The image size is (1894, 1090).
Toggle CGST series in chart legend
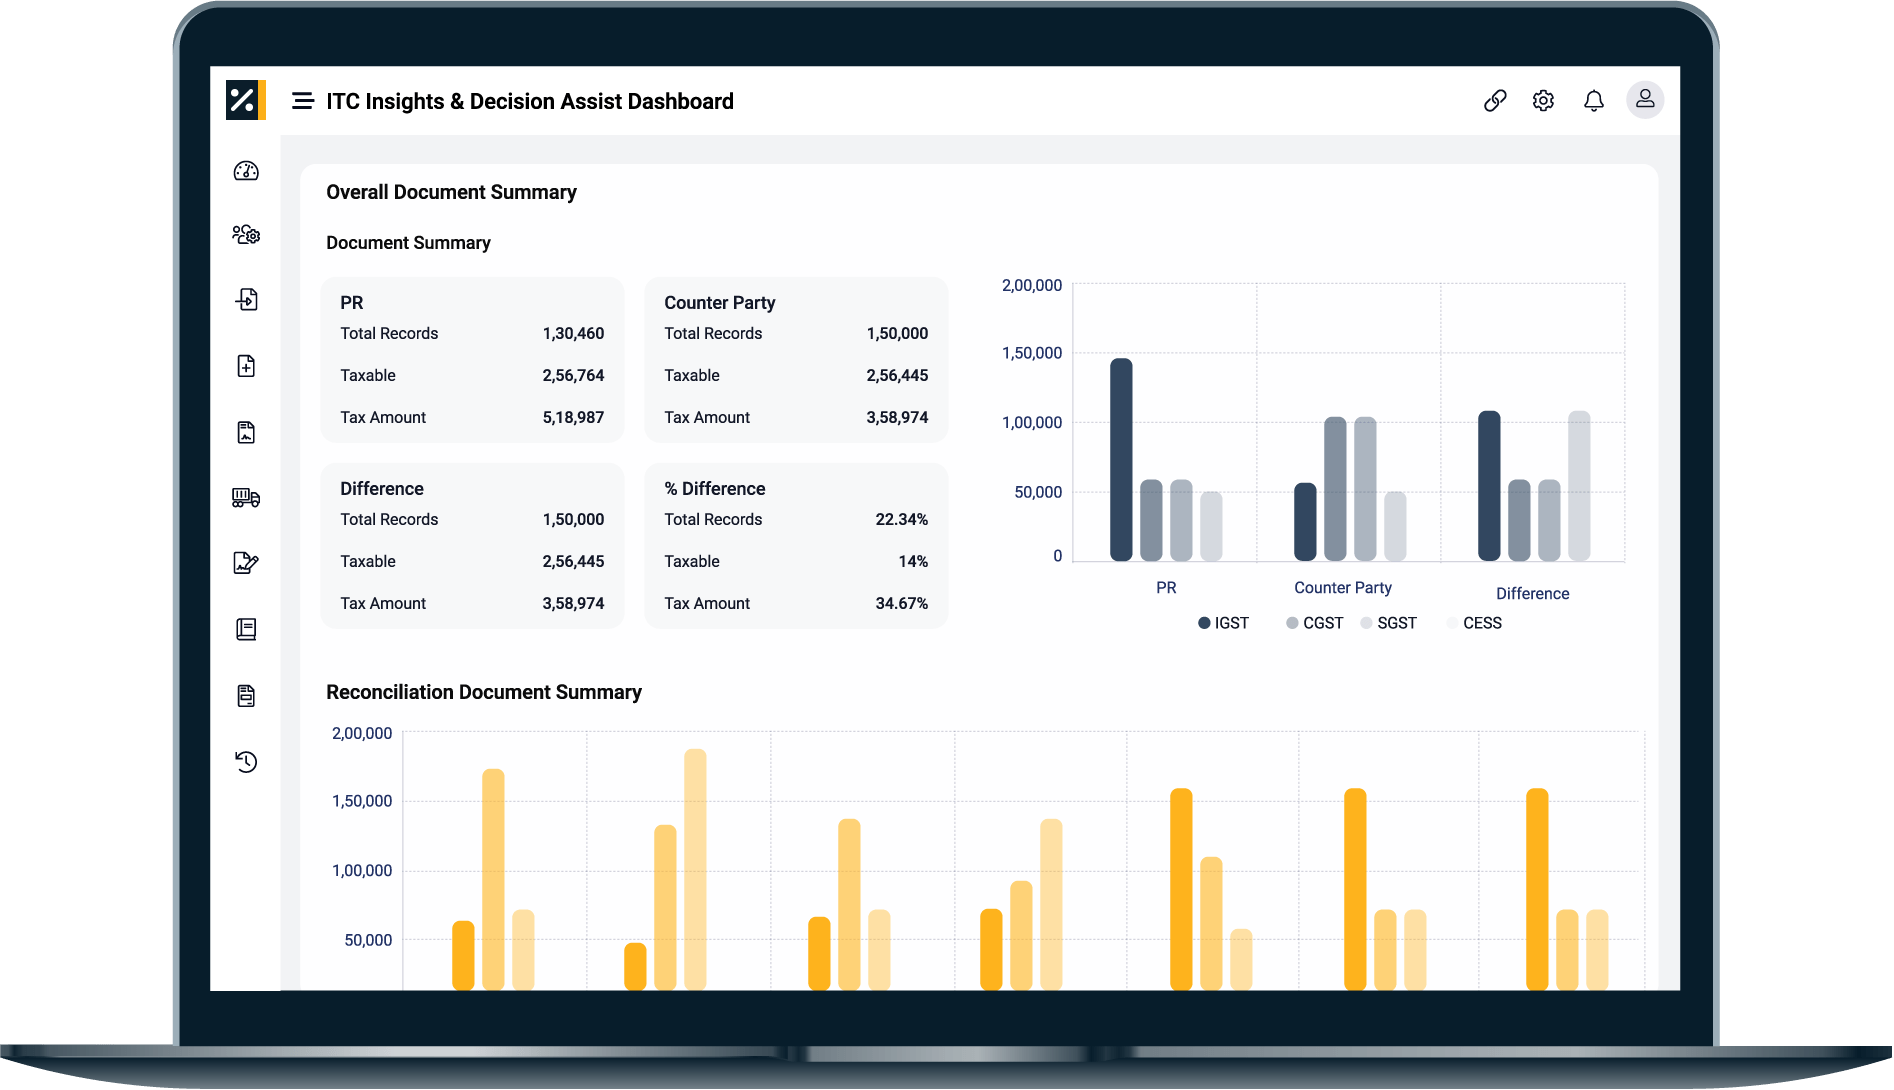[x=1314, y=623]
